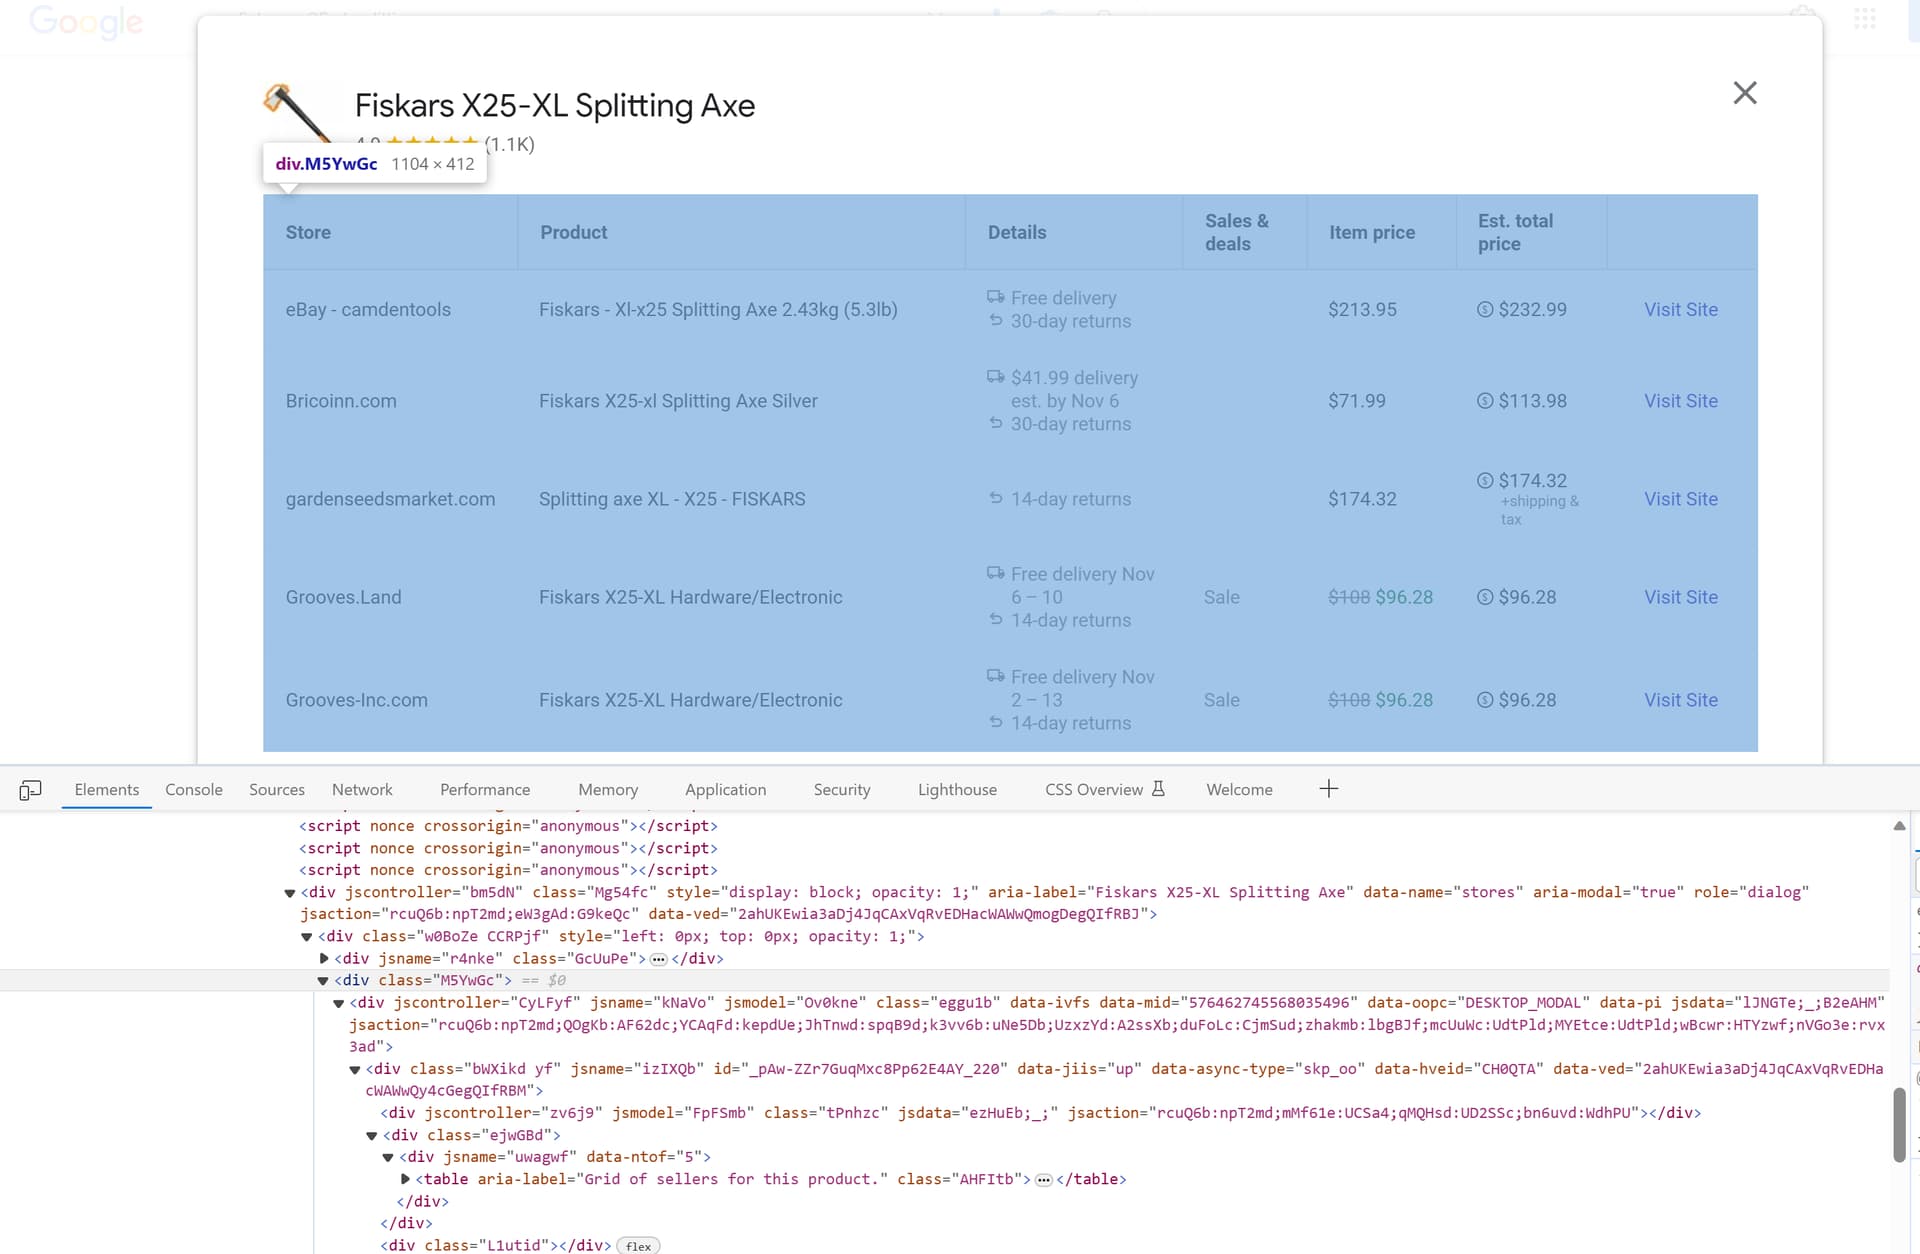This screenshot has height=1254, width=1920.
Task: Click the info icon beside $174.32
Action: (x=1485, y=480)
